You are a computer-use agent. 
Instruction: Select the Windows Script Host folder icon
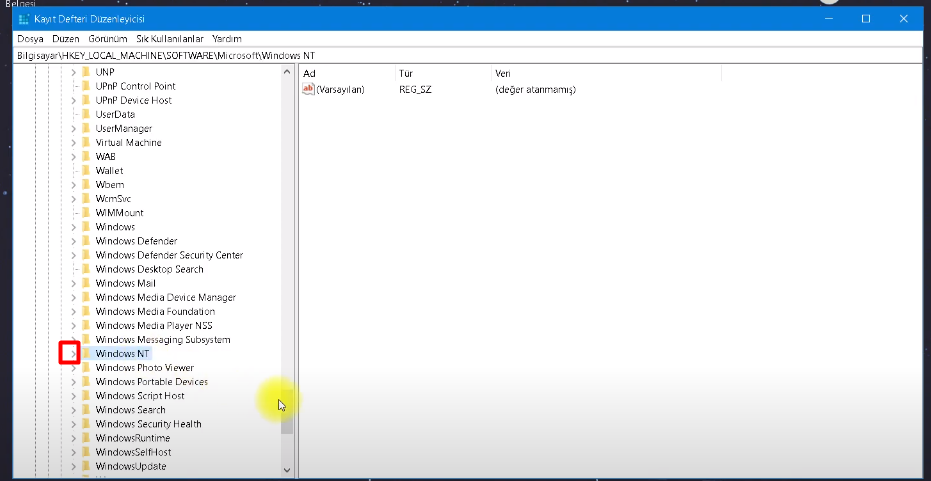click(x=86, y=395)
